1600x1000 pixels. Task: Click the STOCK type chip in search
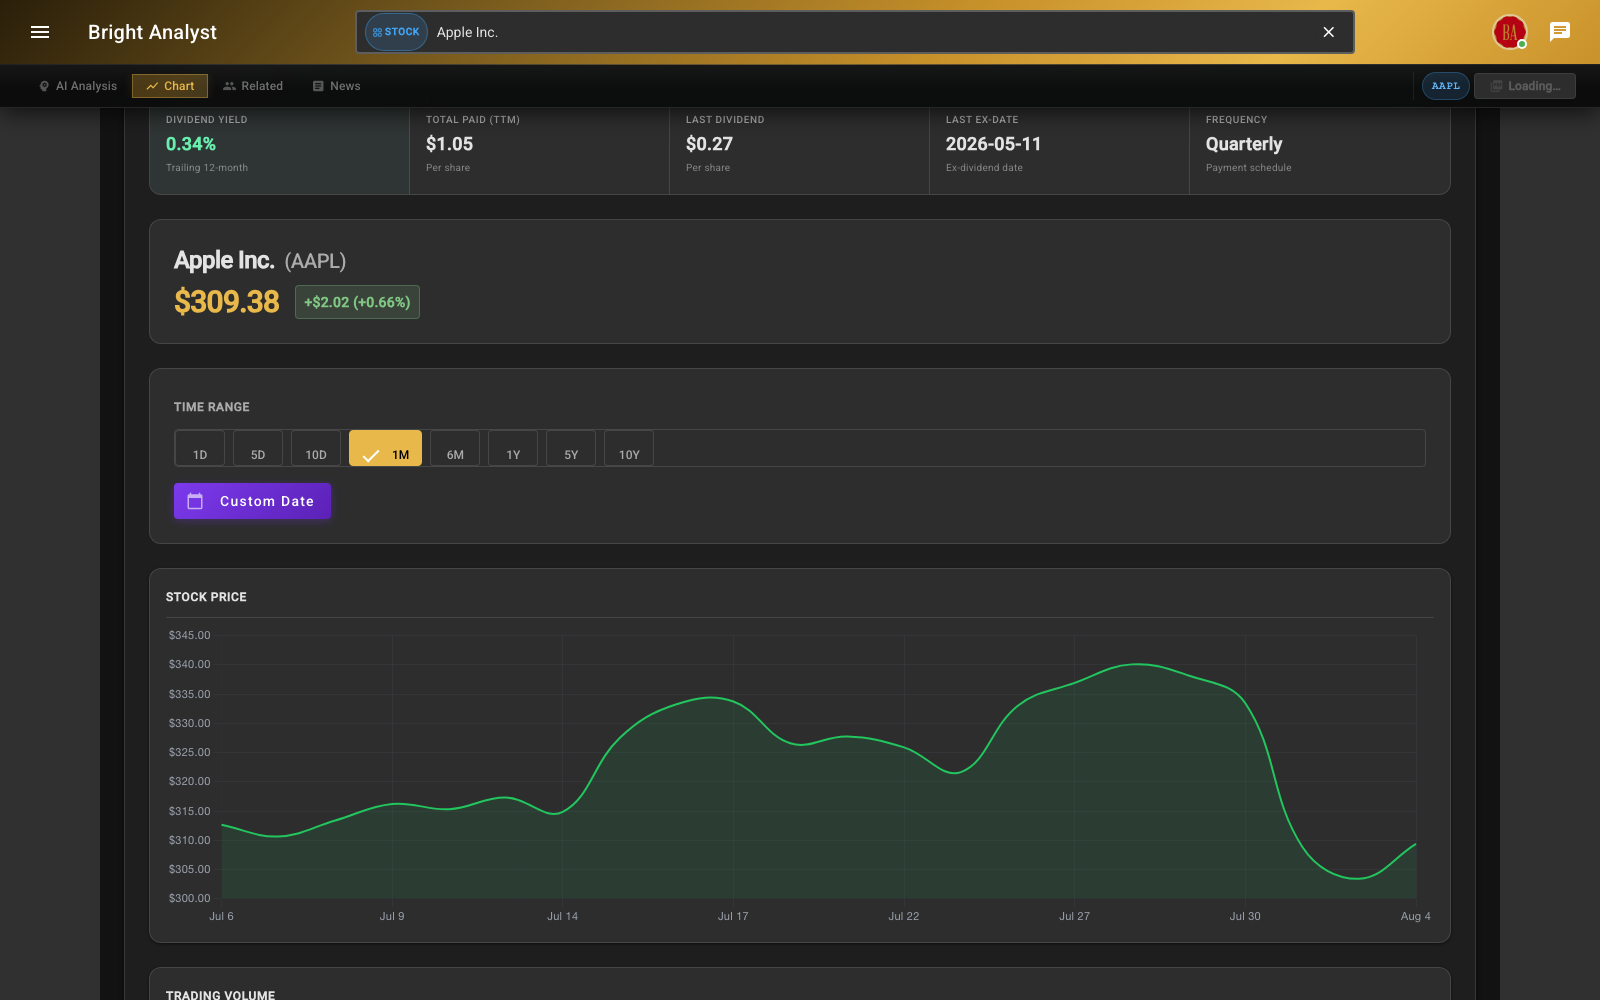coord(396,32)
